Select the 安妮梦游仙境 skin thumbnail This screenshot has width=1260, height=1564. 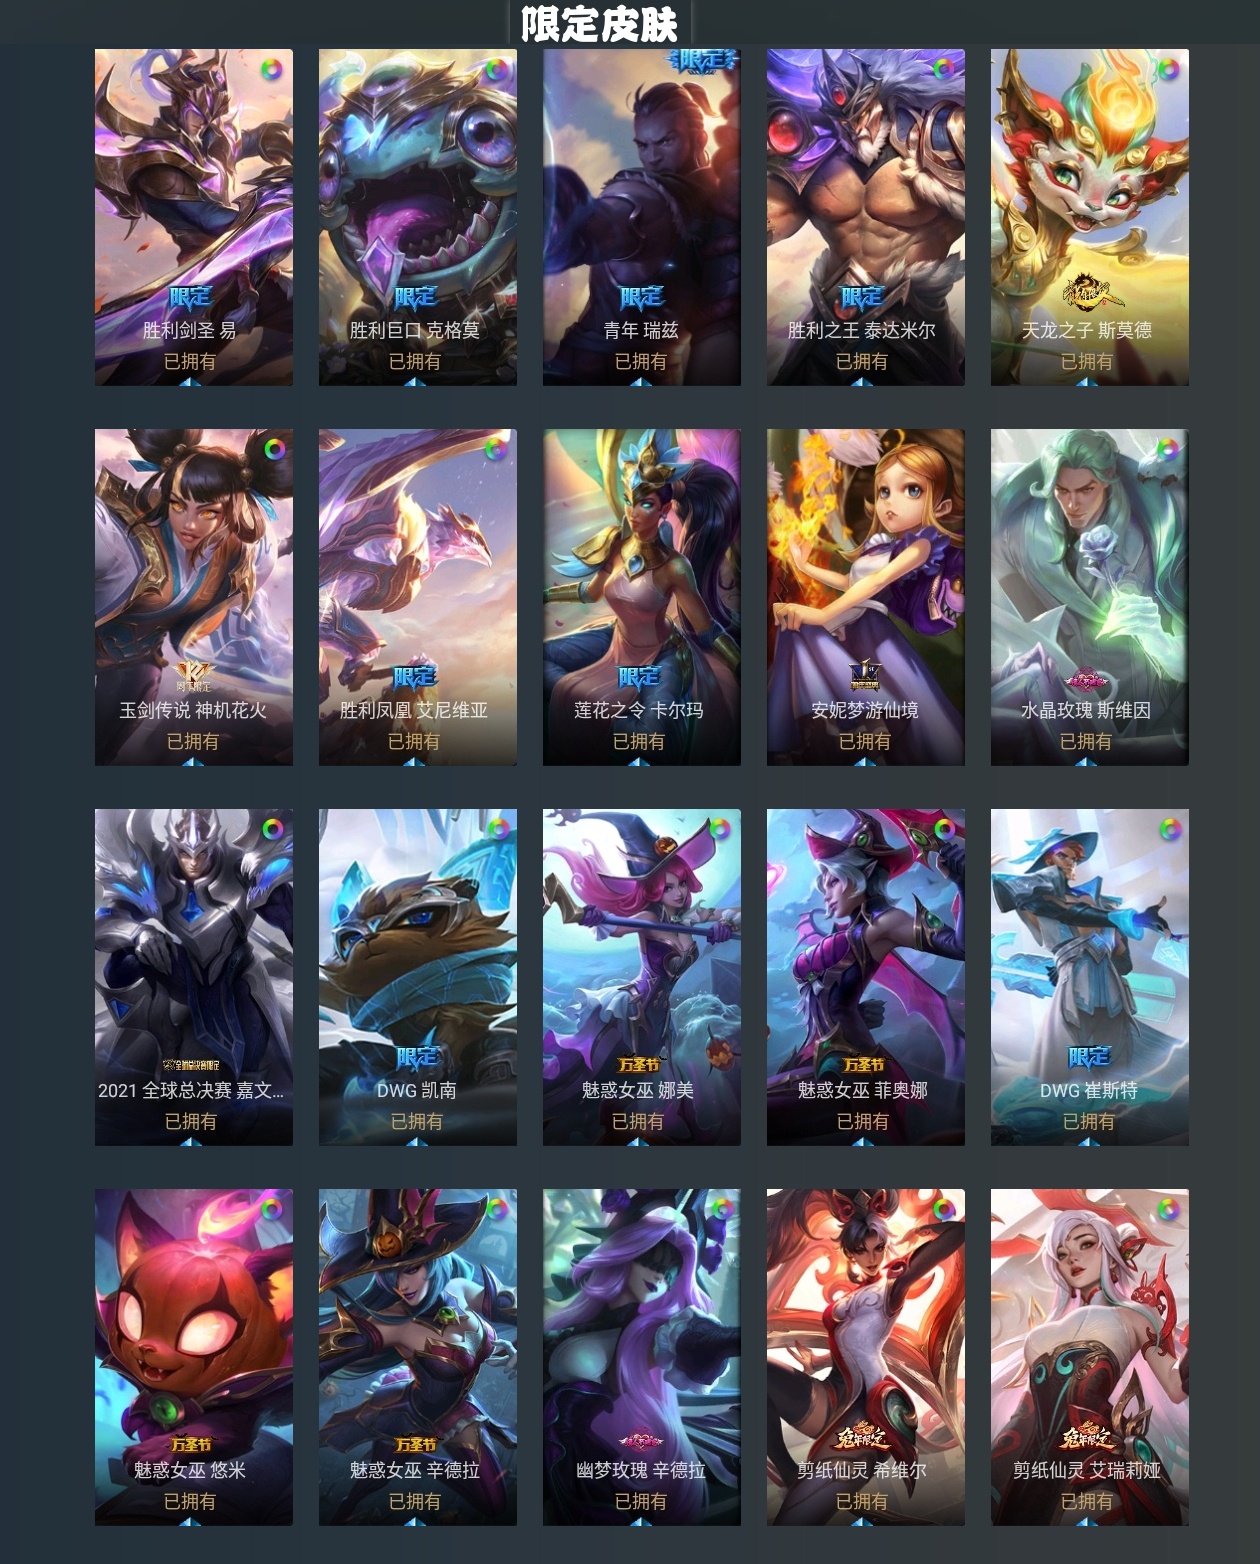click(x=866, y=597)
